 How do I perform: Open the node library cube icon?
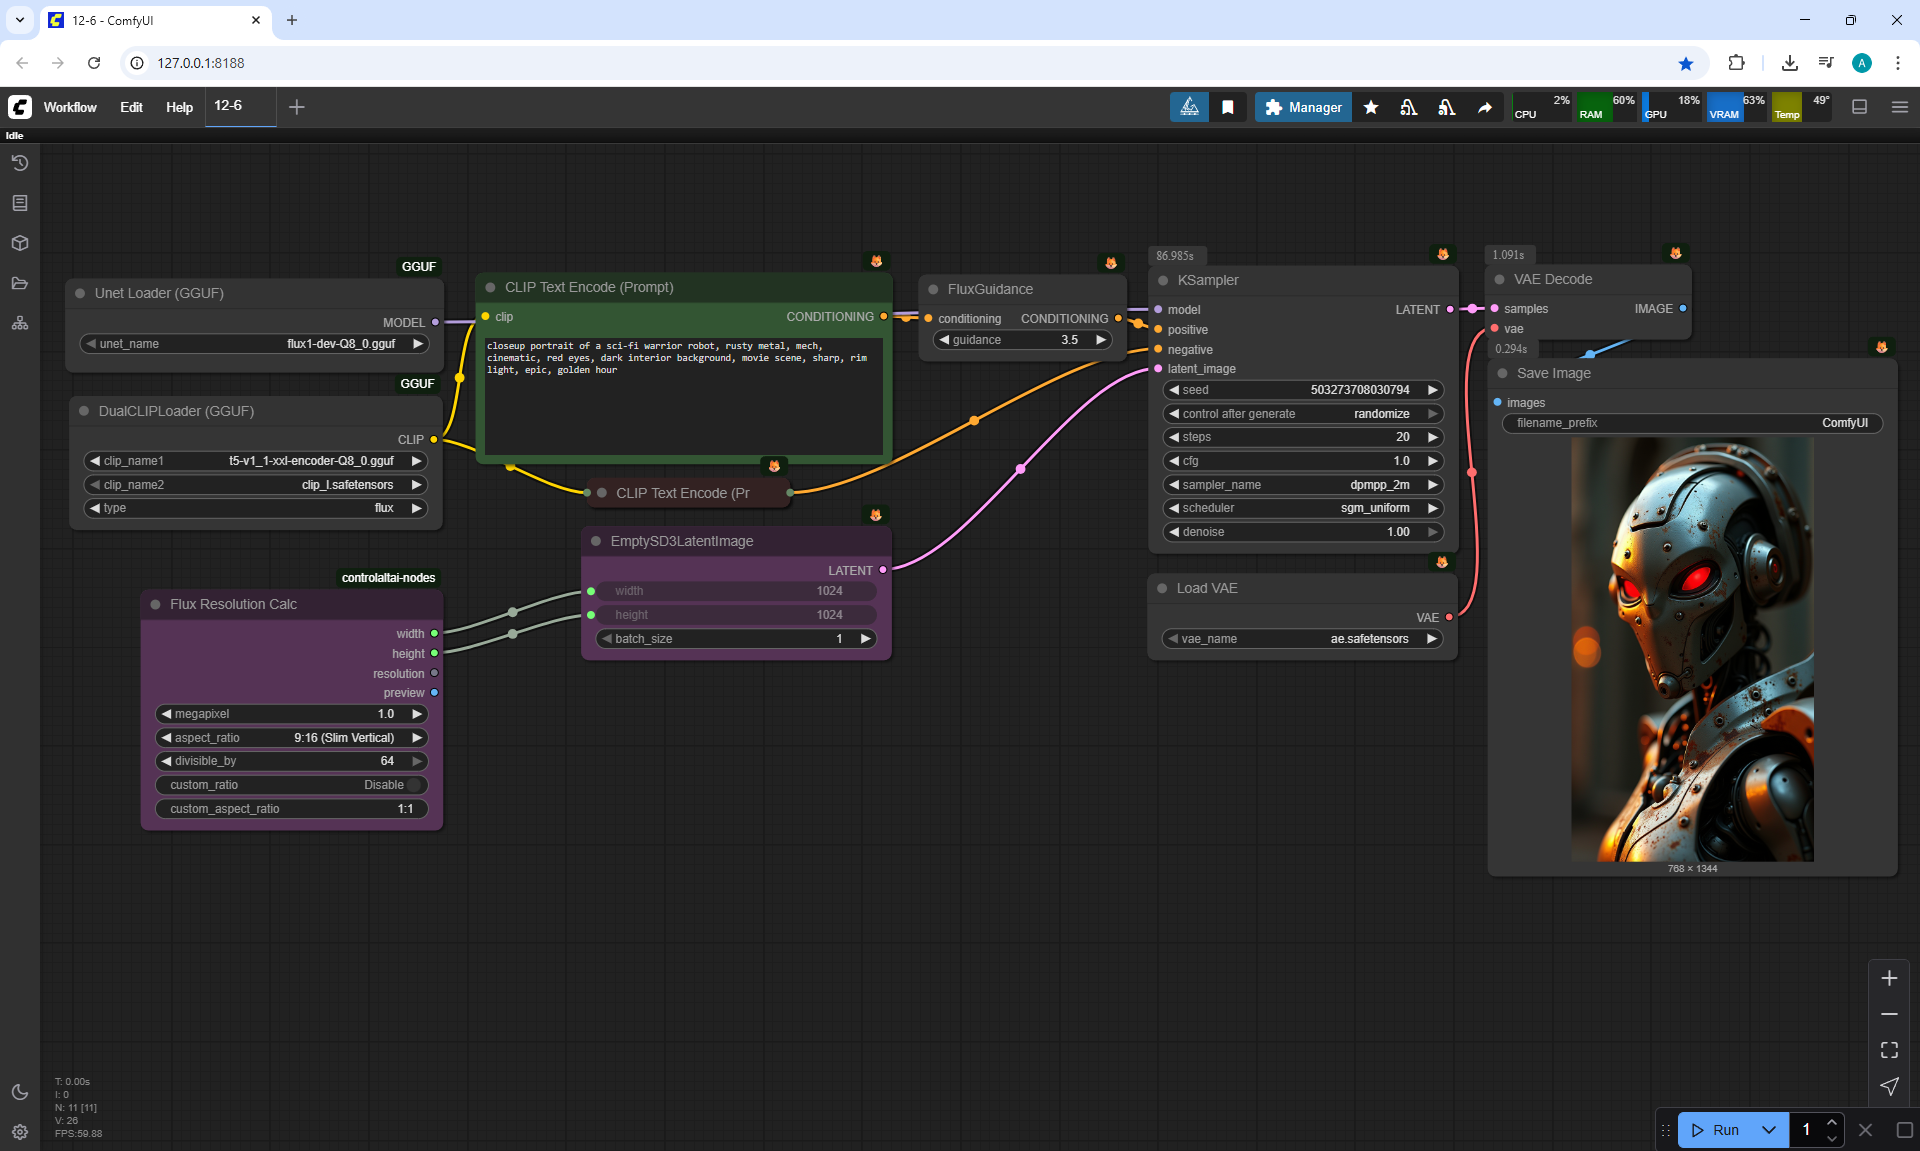[x=20, y=243]
